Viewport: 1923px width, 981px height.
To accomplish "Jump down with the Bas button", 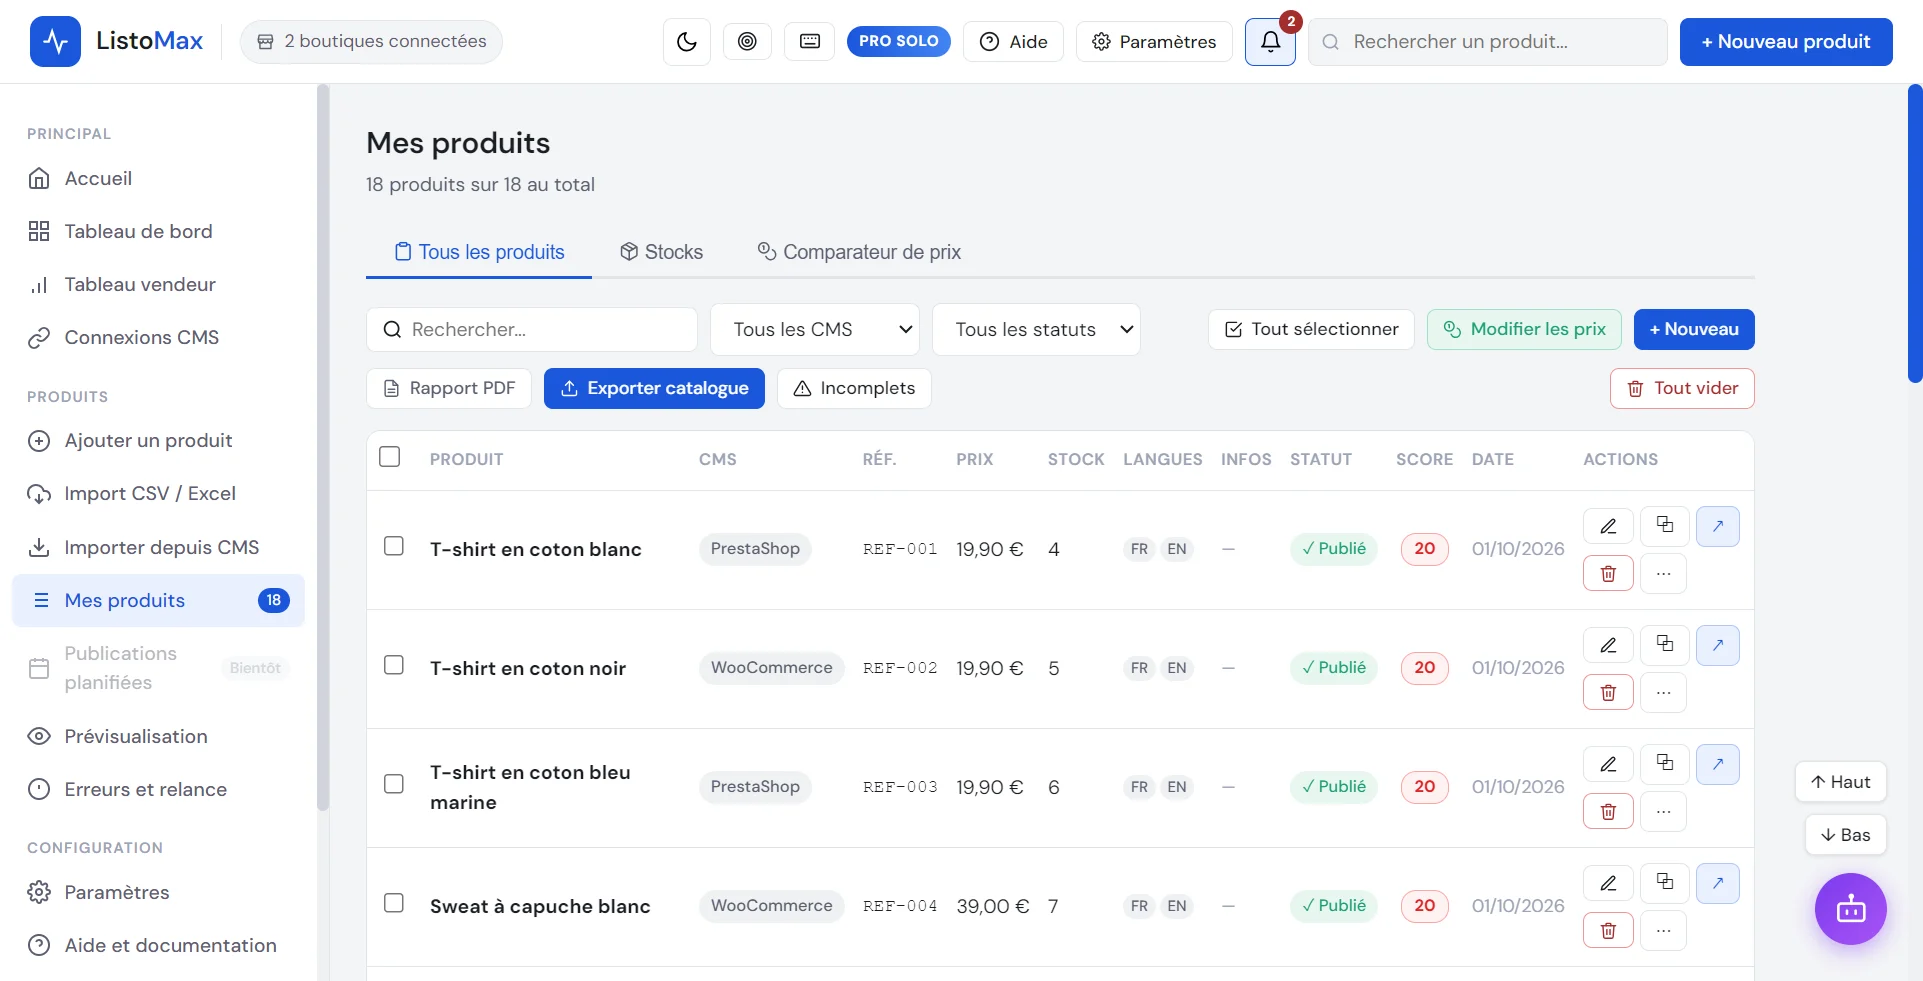I will click(x=1846, y=836).
